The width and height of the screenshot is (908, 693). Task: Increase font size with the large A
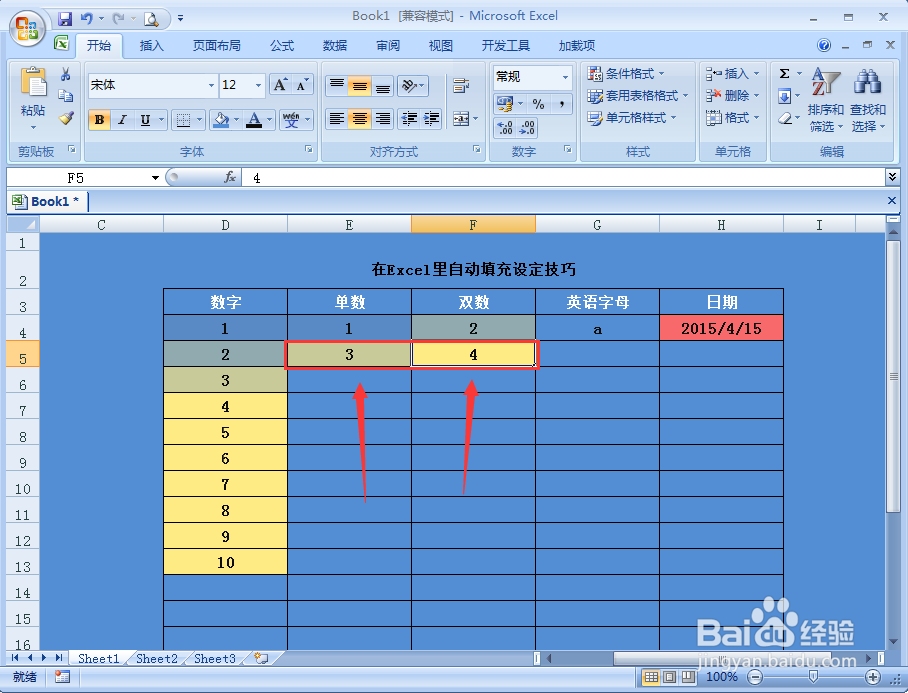tap(280, 85)
